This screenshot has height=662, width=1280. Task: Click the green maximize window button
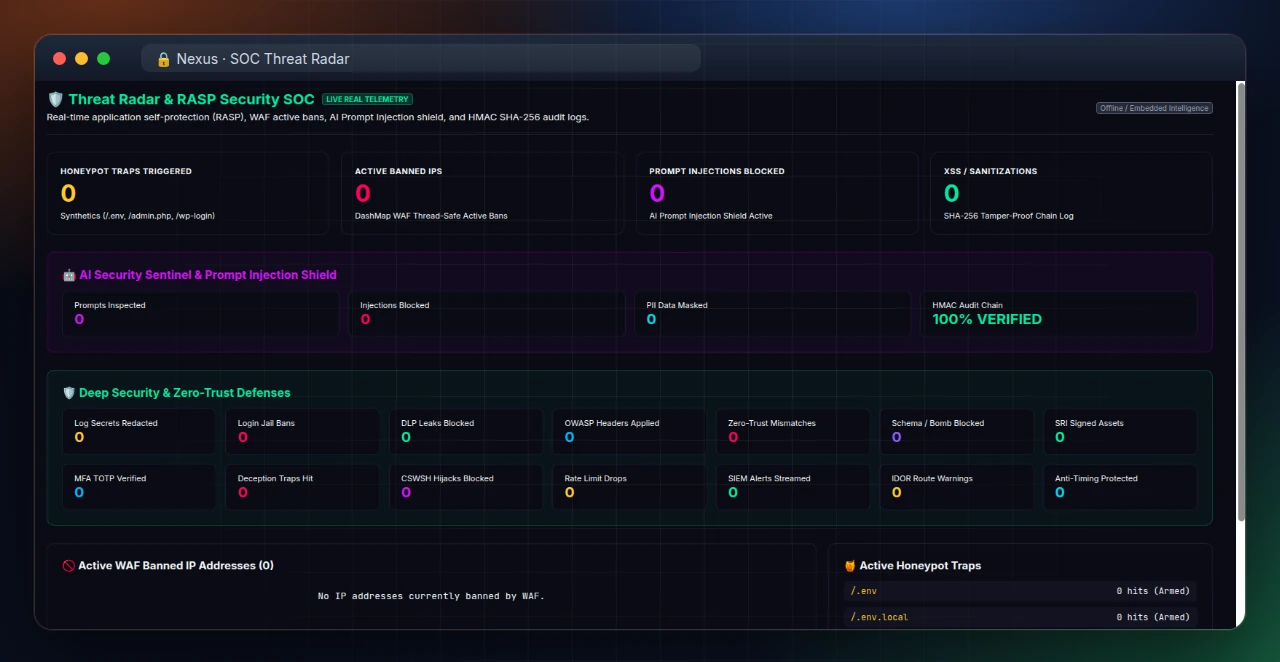pyautogui.click(x=103, y=59)
